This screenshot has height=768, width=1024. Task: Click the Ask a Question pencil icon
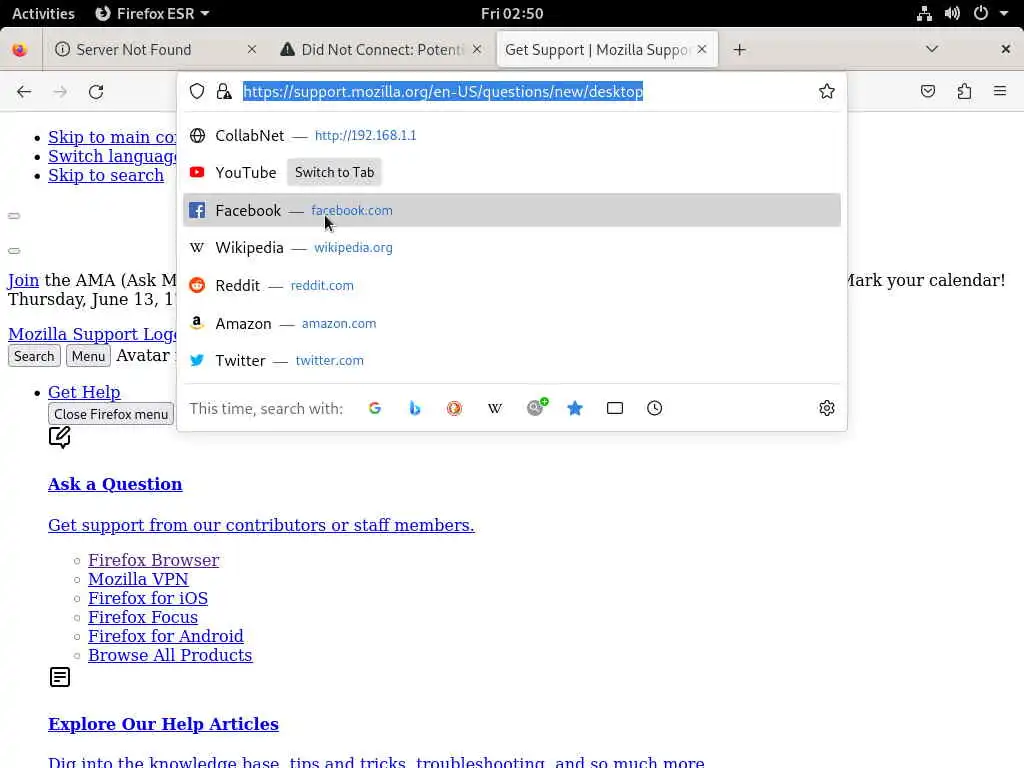coord(59,437)
